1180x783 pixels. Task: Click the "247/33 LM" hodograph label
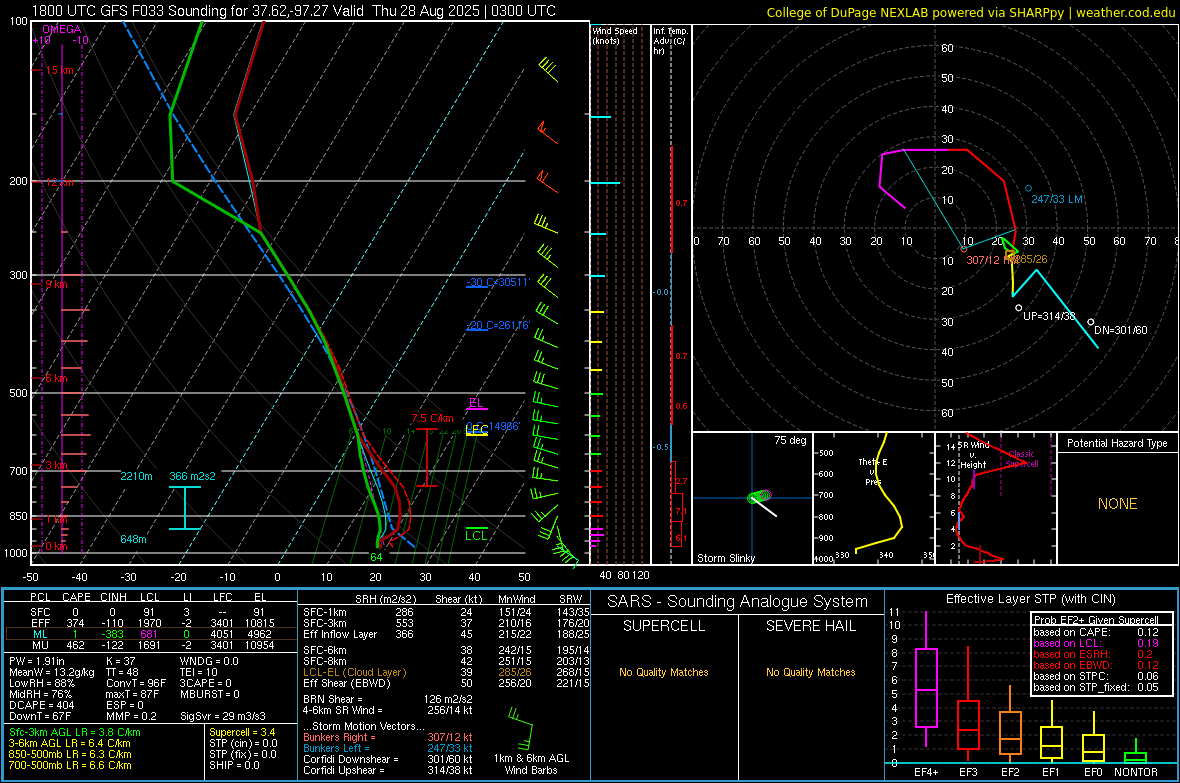point(1057,200)
